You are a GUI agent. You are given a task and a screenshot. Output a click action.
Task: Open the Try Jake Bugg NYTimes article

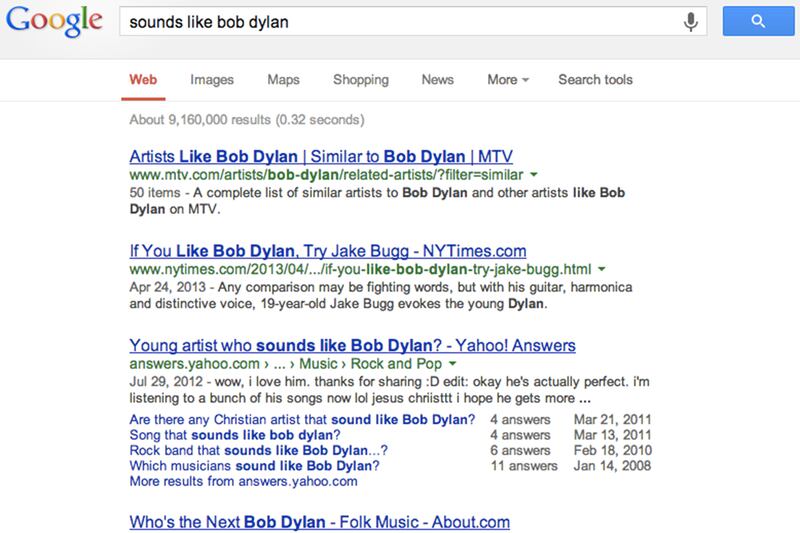click(328, 251)
